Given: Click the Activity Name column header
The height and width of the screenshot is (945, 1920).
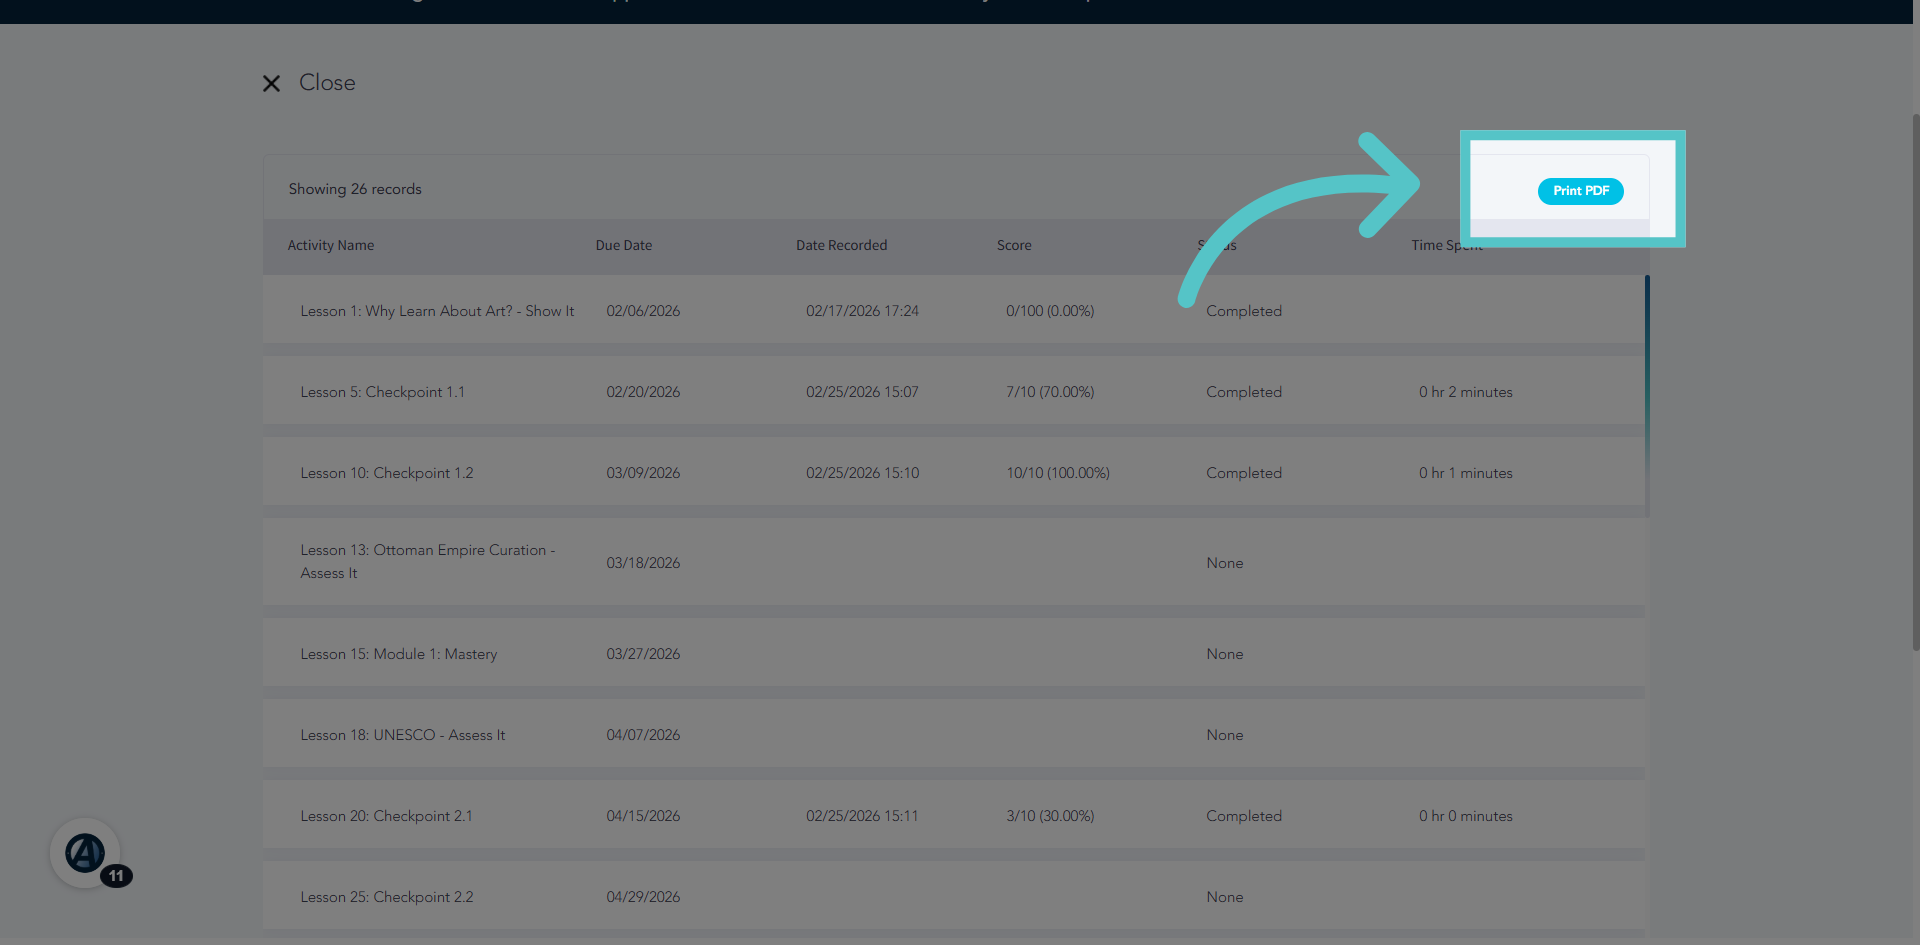Looking at the screenshot, I should click(331, 245).
